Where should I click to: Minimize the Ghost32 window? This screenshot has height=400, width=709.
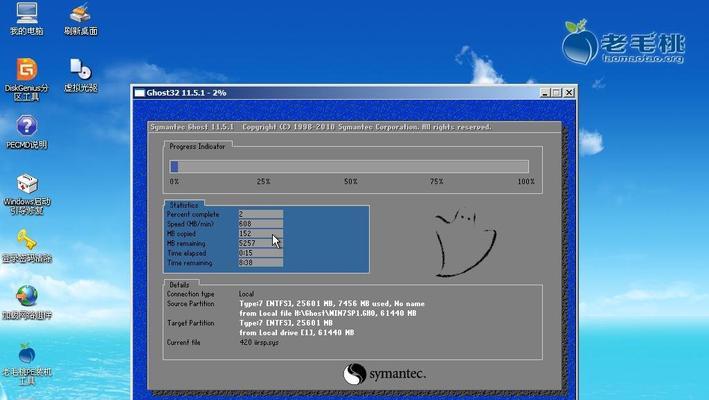point(545,93)
